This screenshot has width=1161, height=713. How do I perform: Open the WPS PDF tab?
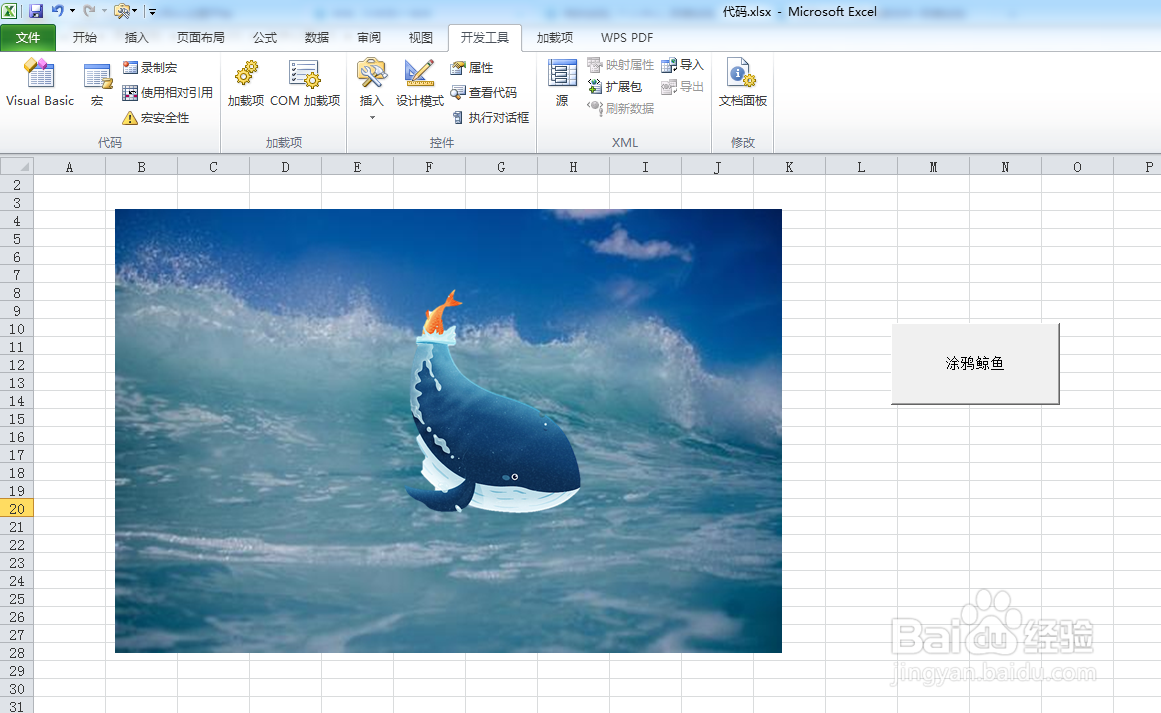tap(626, 38)
